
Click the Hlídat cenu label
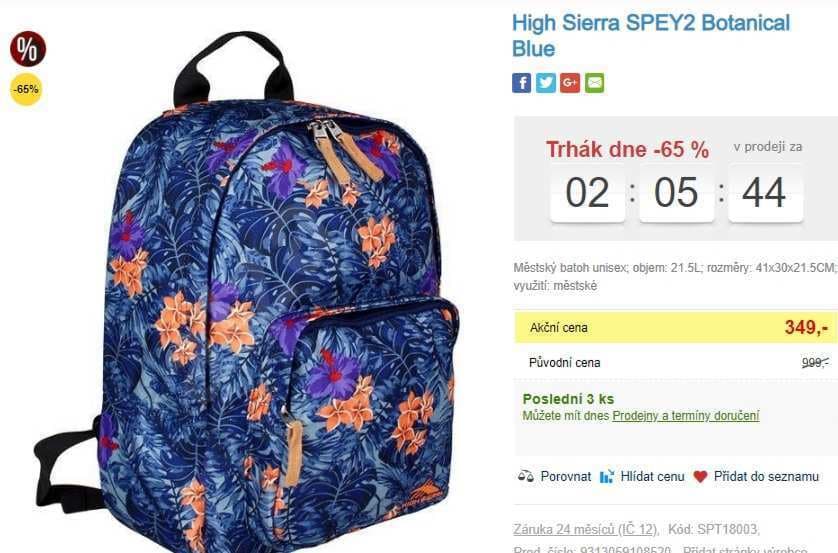[652, 476]
